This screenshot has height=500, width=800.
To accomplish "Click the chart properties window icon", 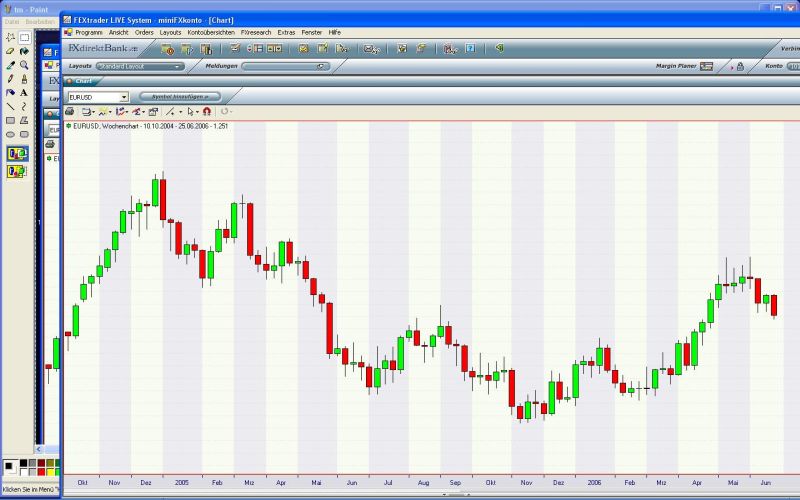I will point(153,111).
